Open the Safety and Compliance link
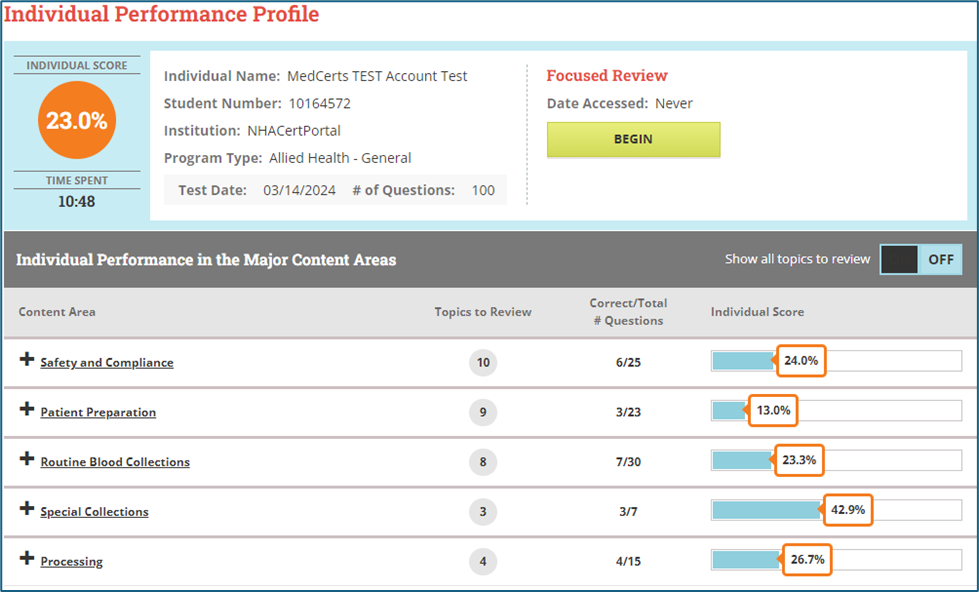 pyautogui.click(x=106, y=363)
